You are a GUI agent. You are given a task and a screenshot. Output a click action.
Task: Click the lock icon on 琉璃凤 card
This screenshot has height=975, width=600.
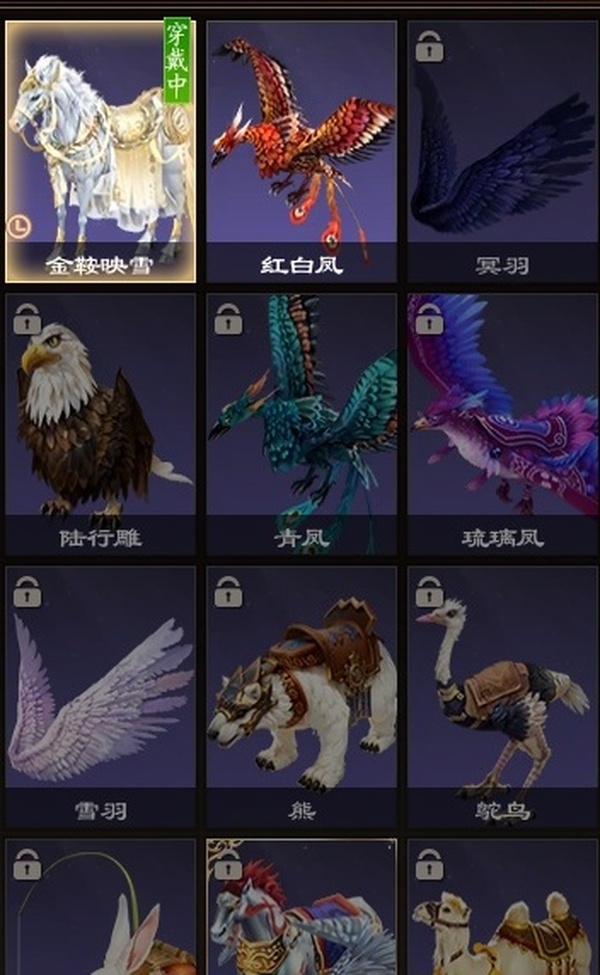point(430,319)
